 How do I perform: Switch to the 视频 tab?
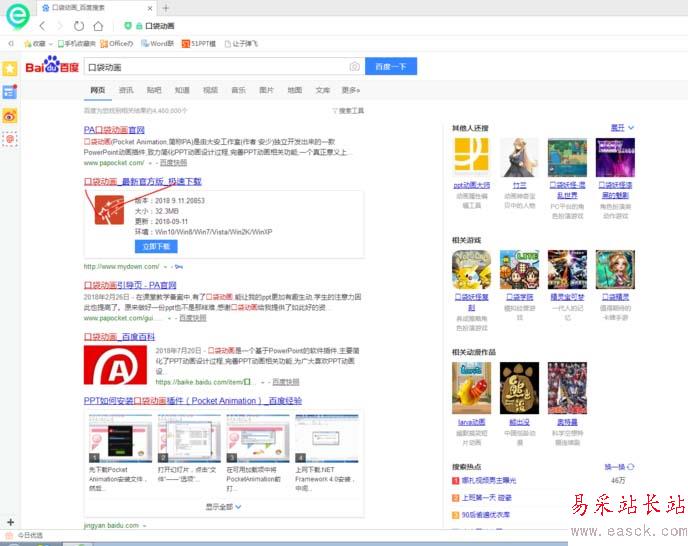click(210, 90)
